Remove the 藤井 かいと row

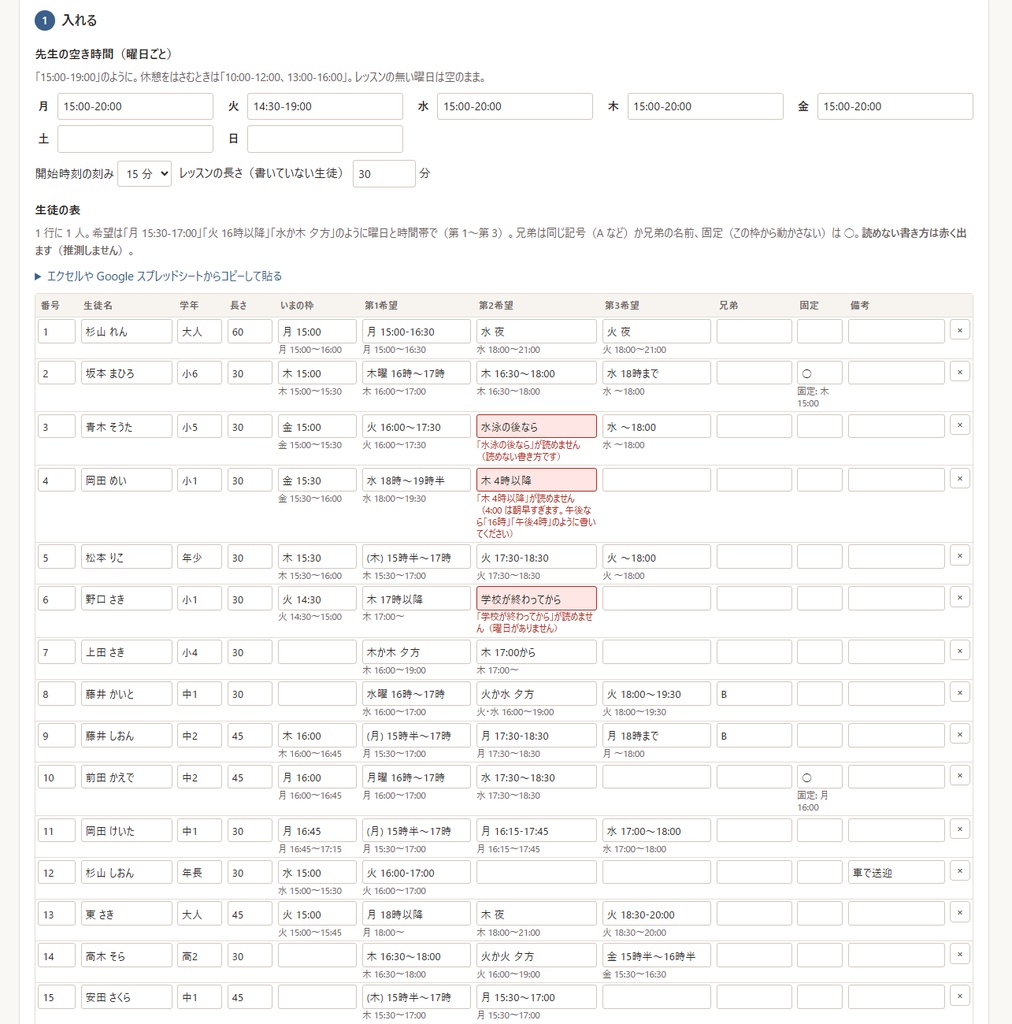click(959, 693)
